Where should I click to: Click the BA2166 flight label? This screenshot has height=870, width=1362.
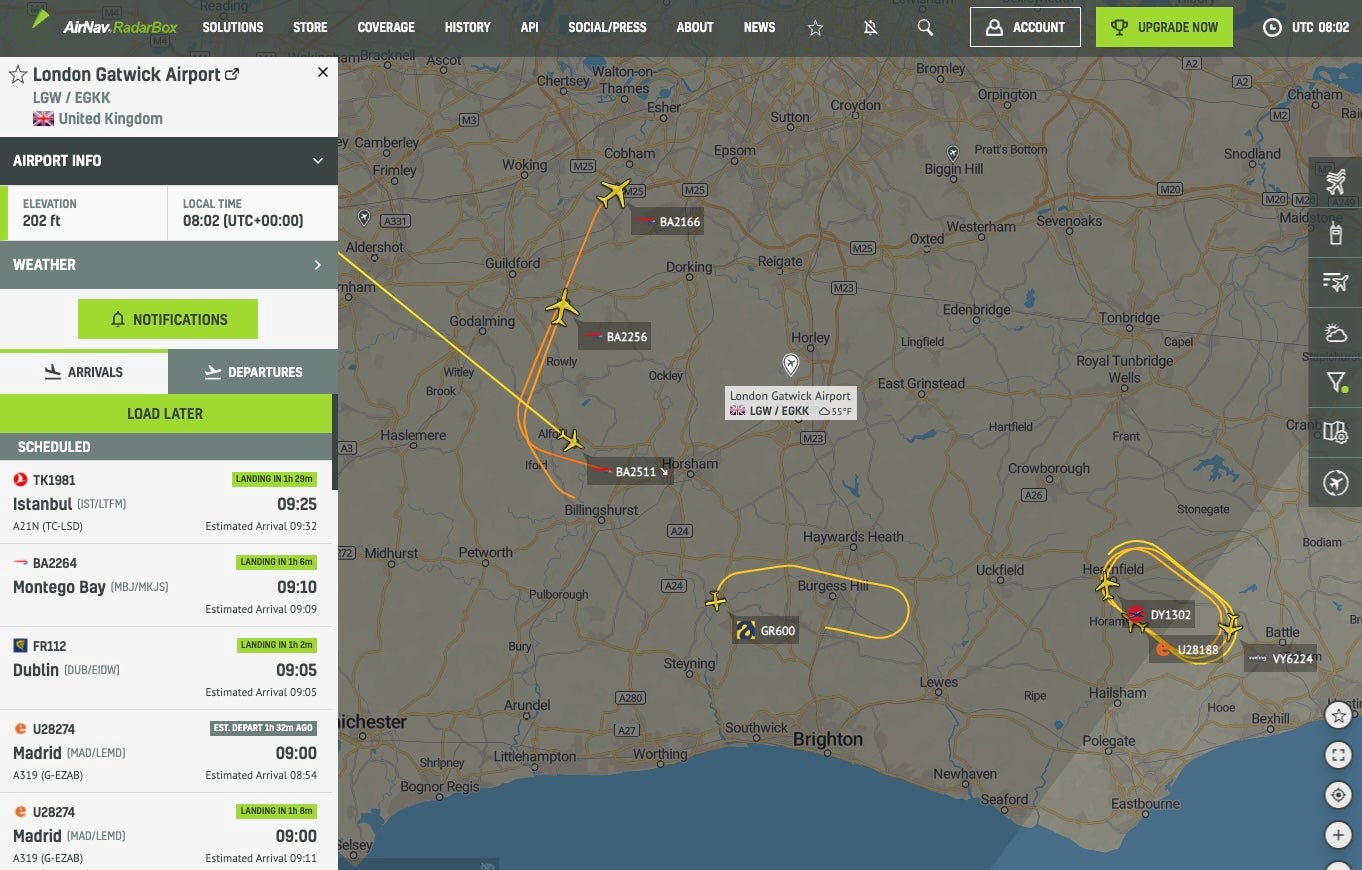coord(667,221)
